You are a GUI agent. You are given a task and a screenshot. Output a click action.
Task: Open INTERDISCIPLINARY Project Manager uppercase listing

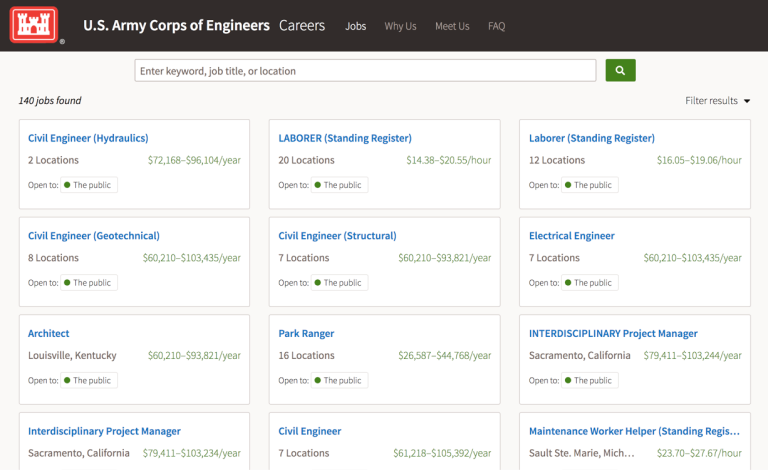(x=613, y=333)
